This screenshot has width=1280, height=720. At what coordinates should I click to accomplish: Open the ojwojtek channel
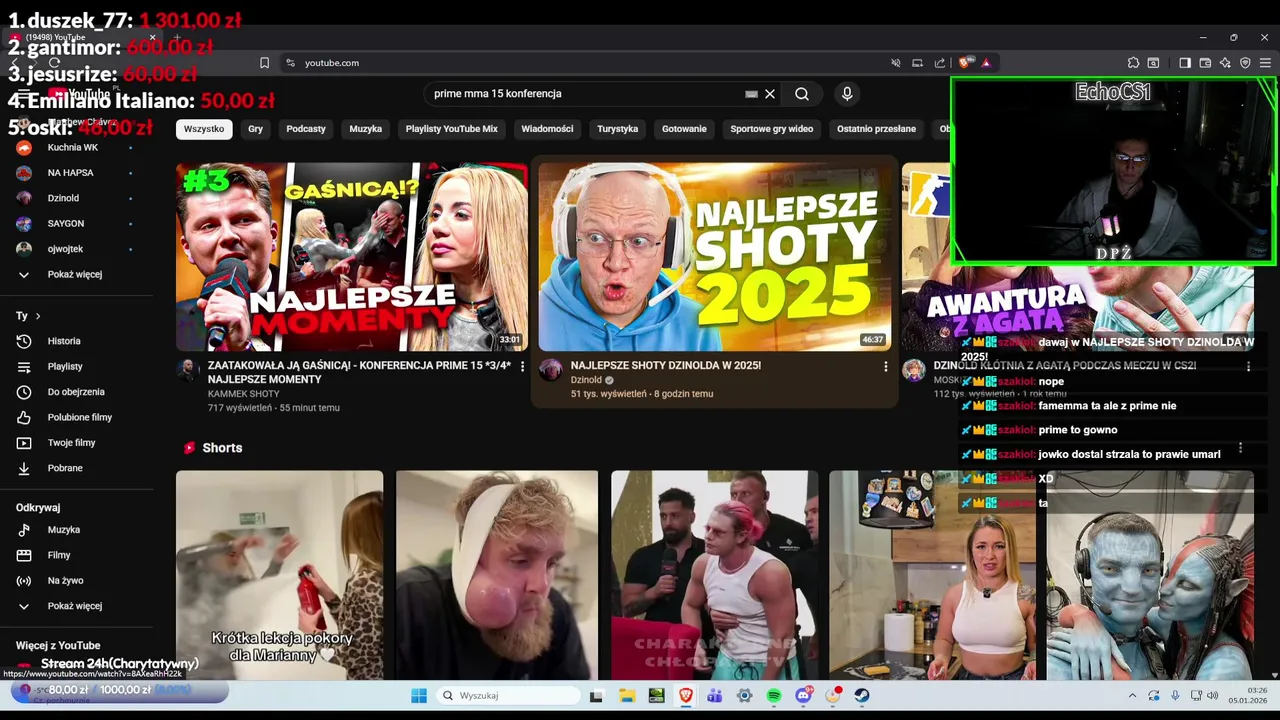[66, 249]
